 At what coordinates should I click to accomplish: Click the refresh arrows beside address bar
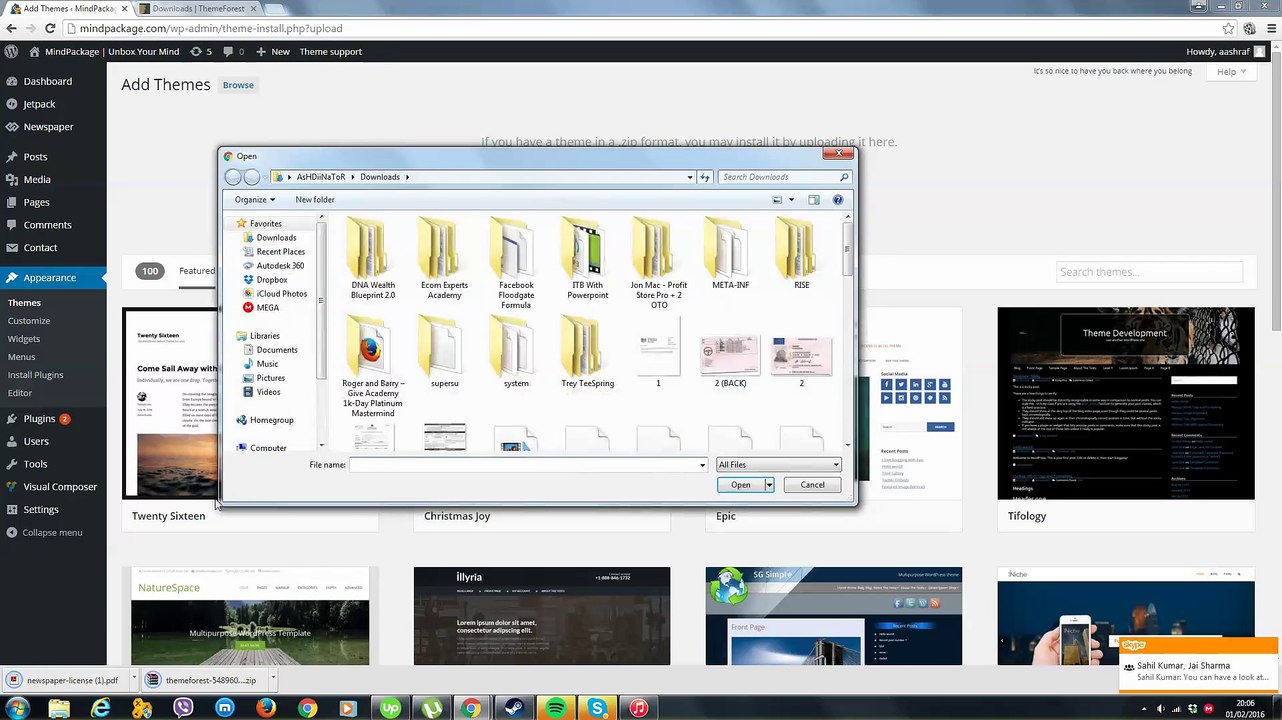pyautogui.click(x=705, y=177)
